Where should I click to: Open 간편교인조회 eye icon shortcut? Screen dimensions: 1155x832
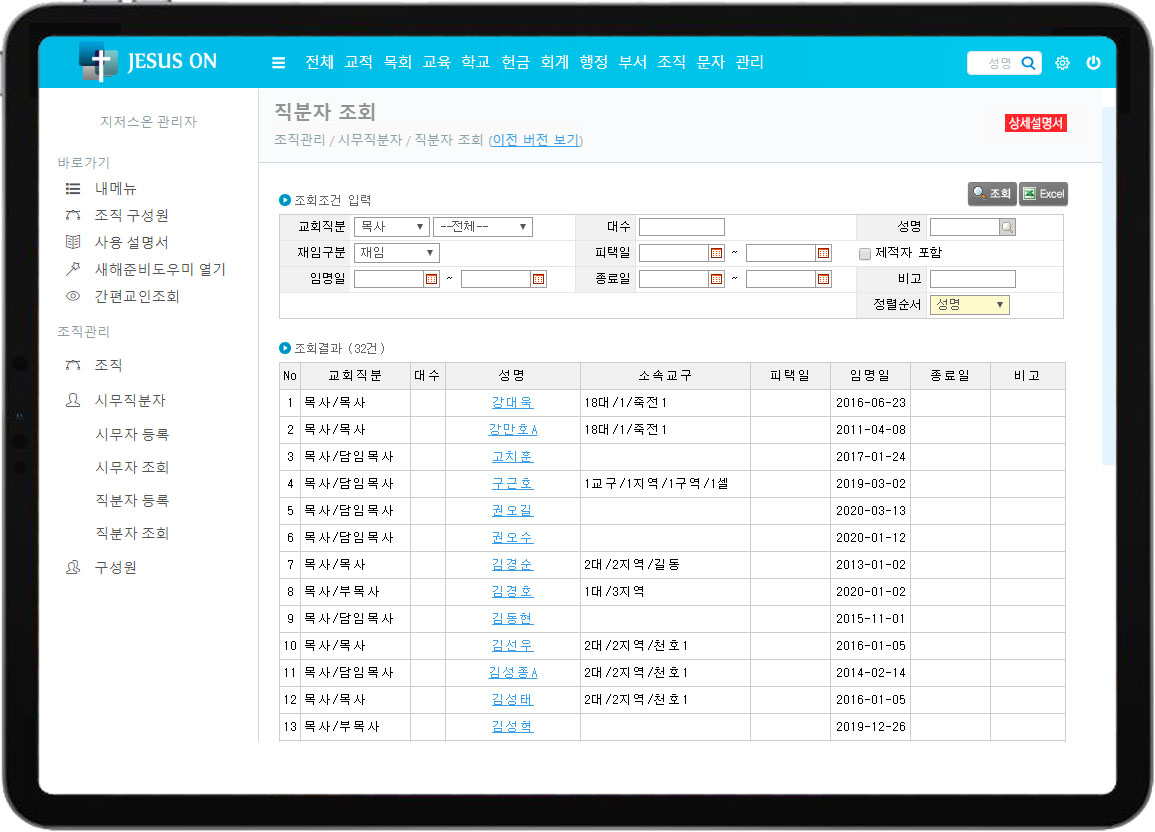pos(72,297)
